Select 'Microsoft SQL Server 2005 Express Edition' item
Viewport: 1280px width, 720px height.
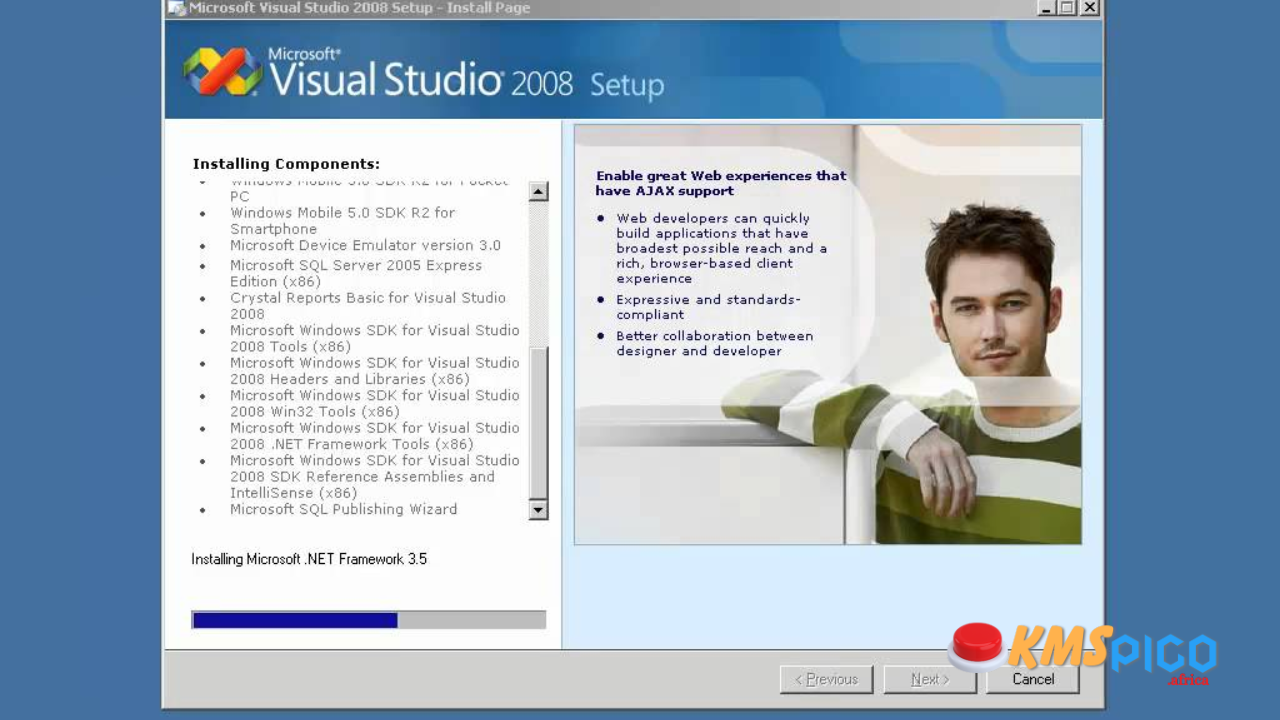pyautogui.click(x=356, y=273)
